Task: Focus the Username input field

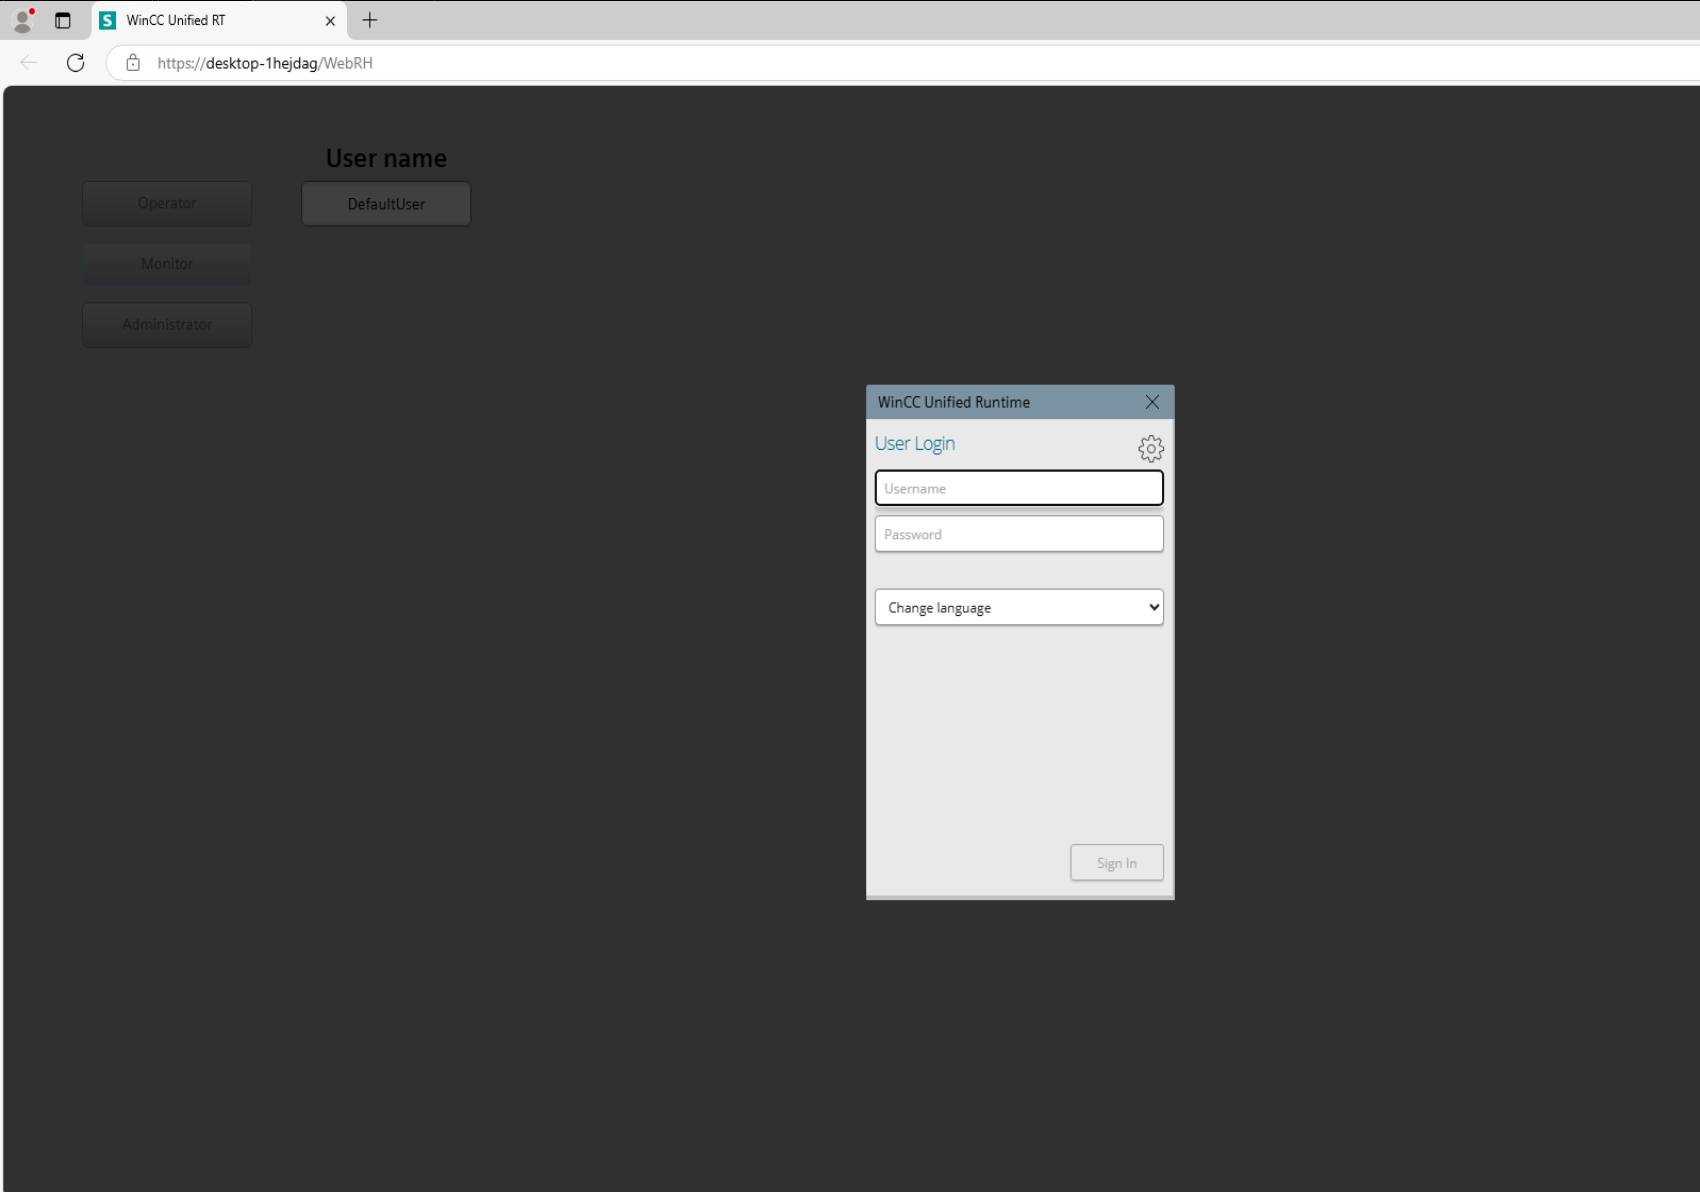Action: pos(1019,488)
